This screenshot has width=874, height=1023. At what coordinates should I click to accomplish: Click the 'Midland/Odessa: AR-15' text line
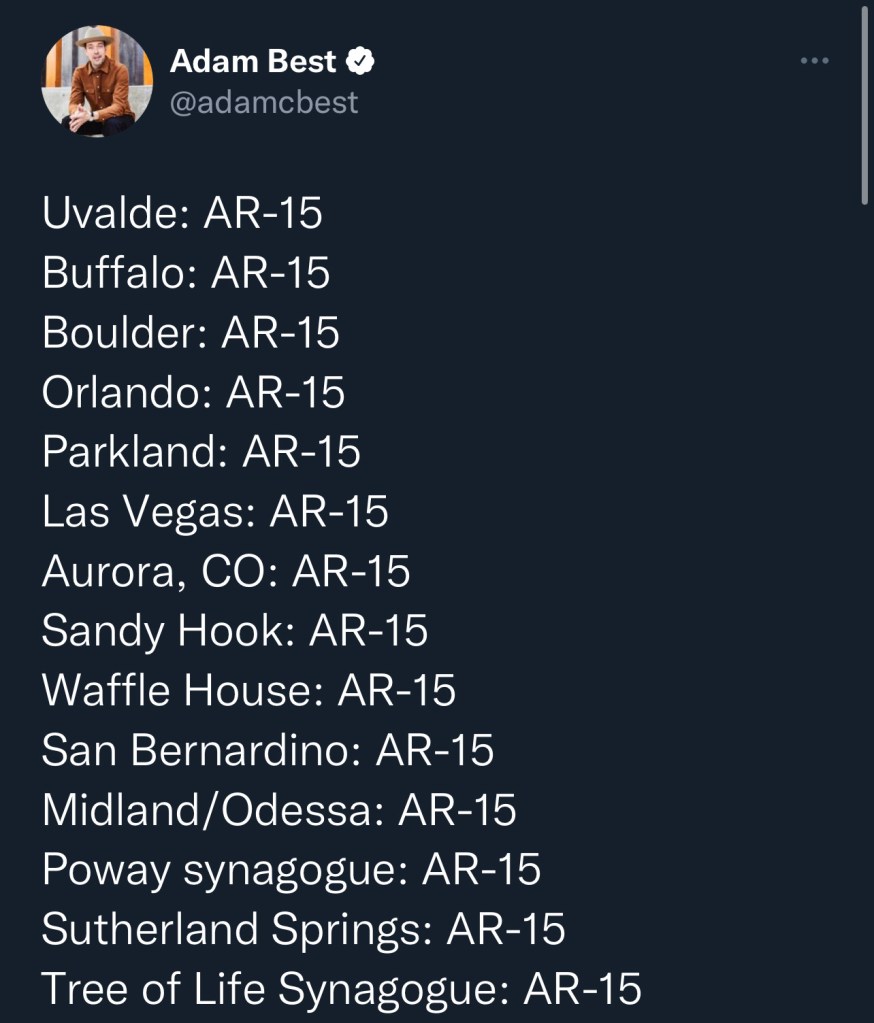279,809
